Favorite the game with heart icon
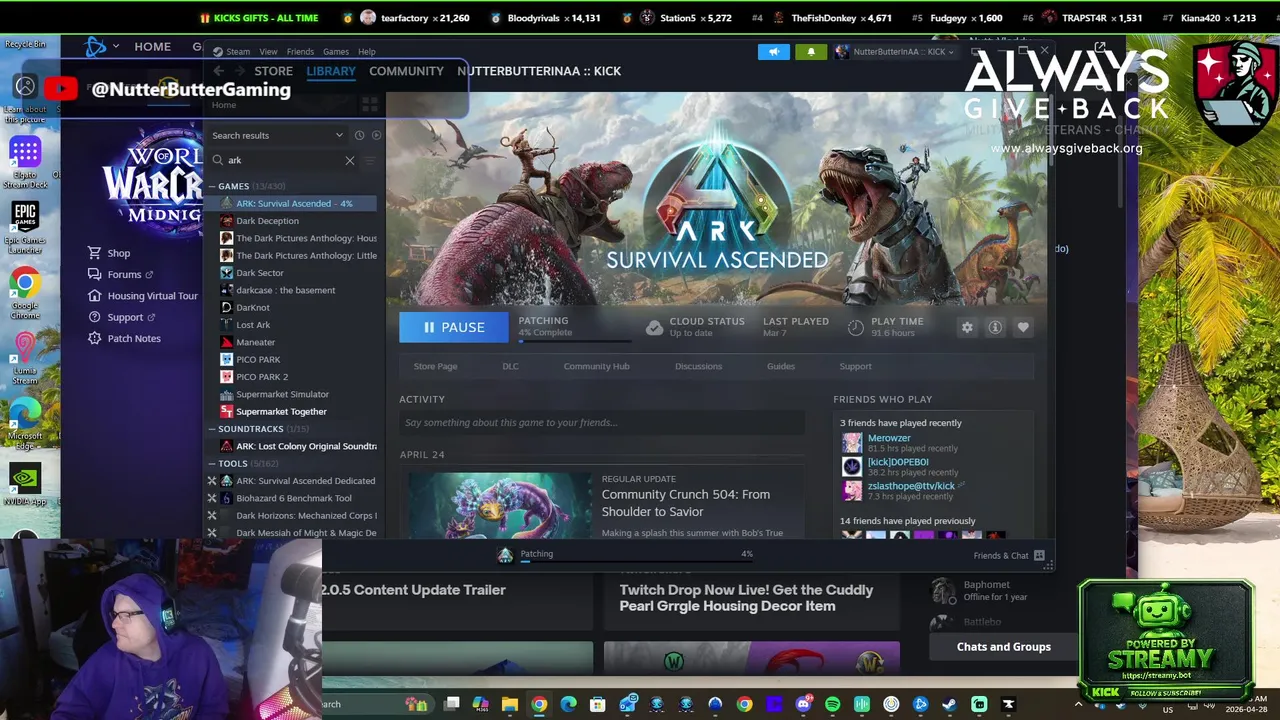Image resolution: width=1280 pixels, height=720 pixels. pos(1023,327)
